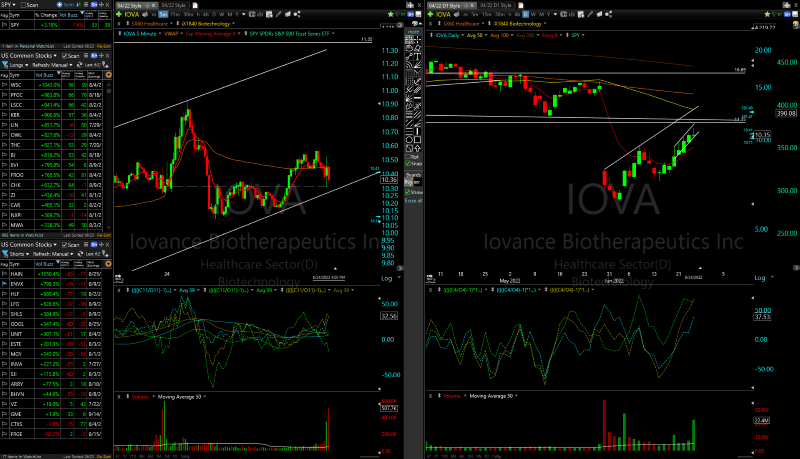Image resolution: width=800 pixels, height=459 pixels.
Task: Select 15m timeframe in left chart
Action: [175, 14]
